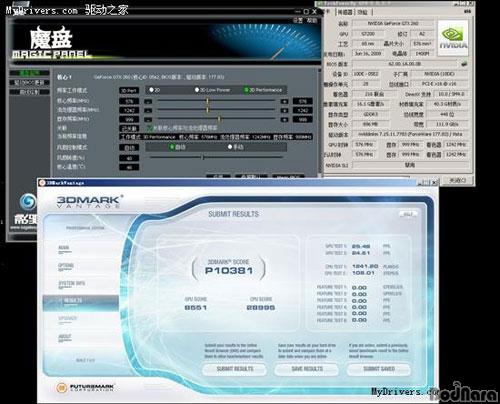Click the GPU name field NVIDIA GeForce GTX 260
The image size is (500, 404).
point(393,23)
